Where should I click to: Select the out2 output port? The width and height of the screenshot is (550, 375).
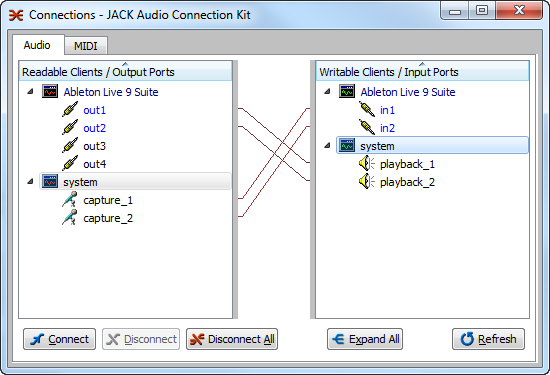pyautogui.click(x=94, y=128)
